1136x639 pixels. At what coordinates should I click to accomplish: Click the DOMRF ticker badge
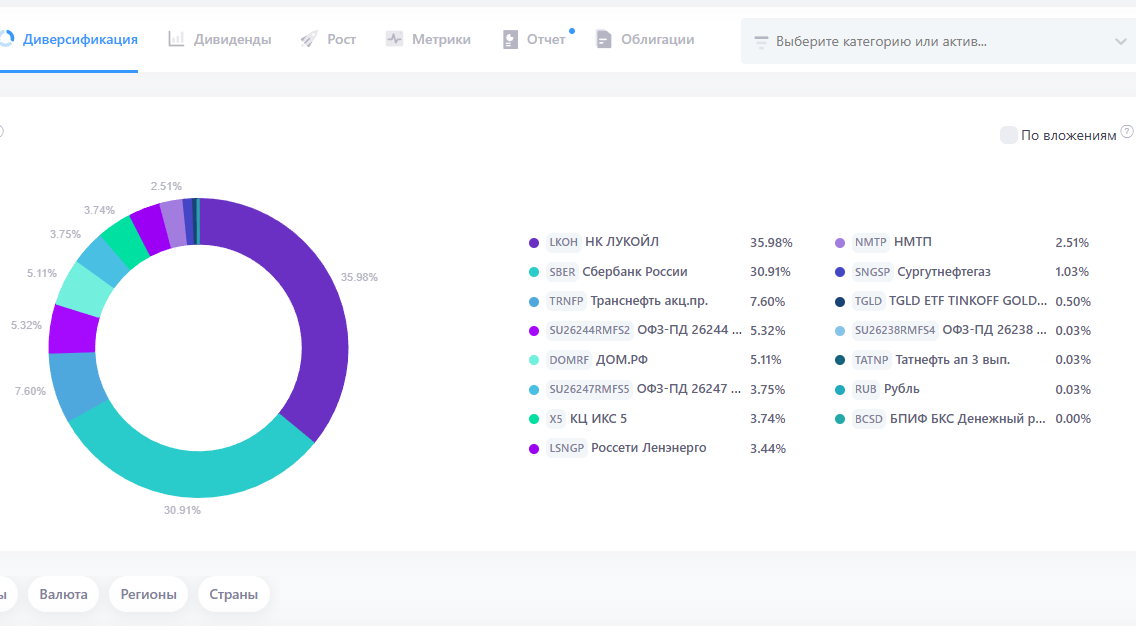coord(569,360)
